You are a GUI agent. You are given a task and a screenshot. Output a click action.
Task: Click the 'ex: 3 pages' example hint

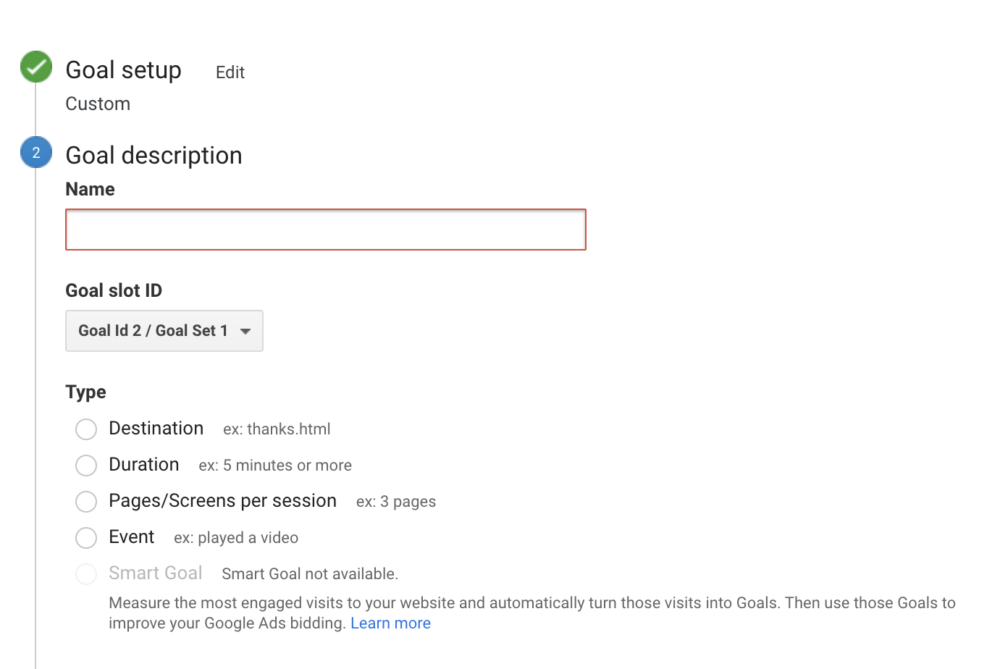pyautogui.click(x=396, y=501)
